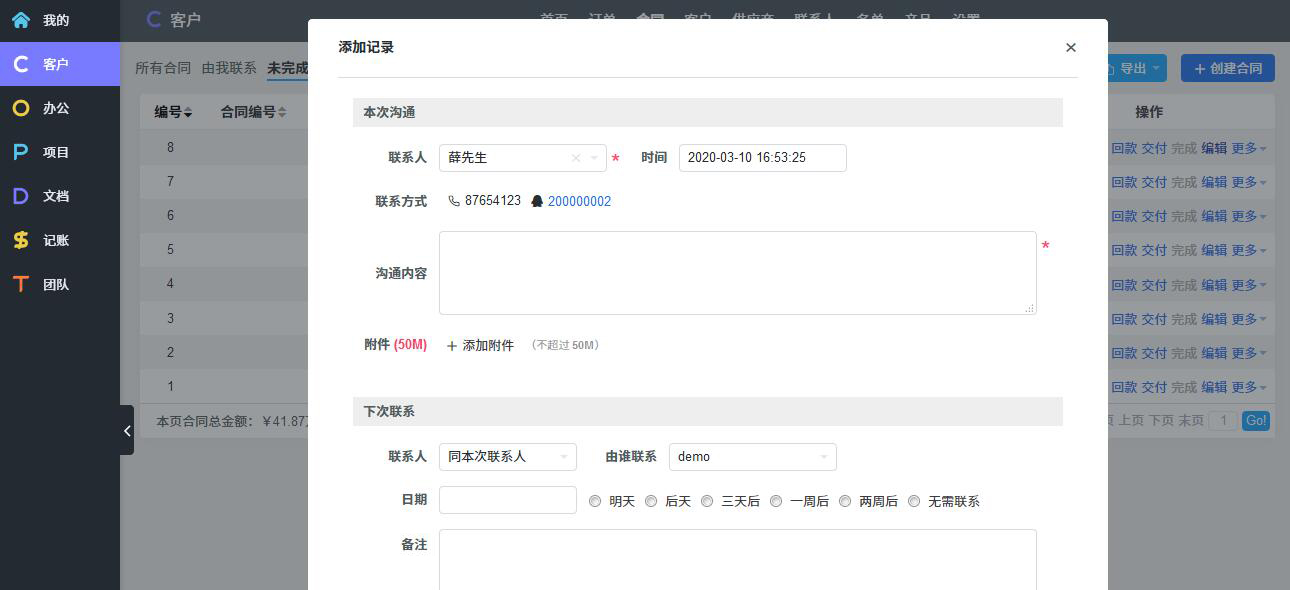1290x590 pixels.
Task: Expand 更多 menu in row 2
Action: (x=1249, y=353)
